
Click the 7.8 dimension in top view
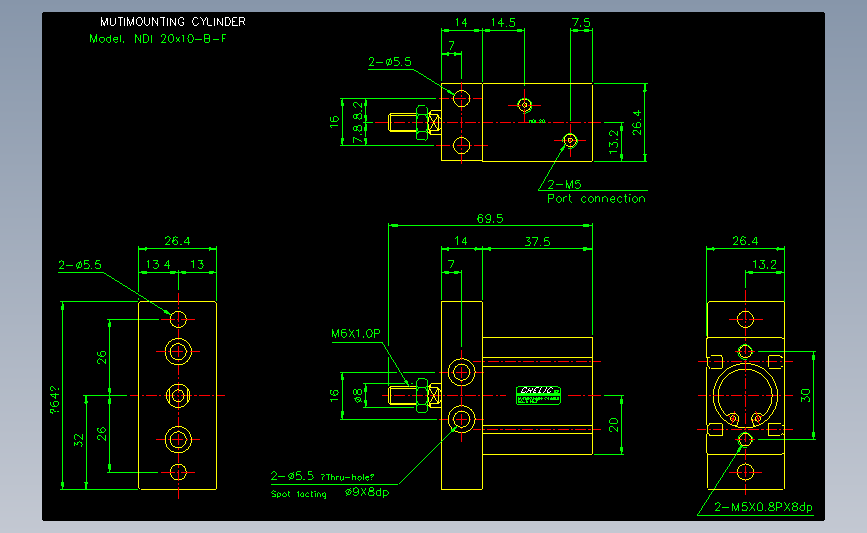pos(358,133)
